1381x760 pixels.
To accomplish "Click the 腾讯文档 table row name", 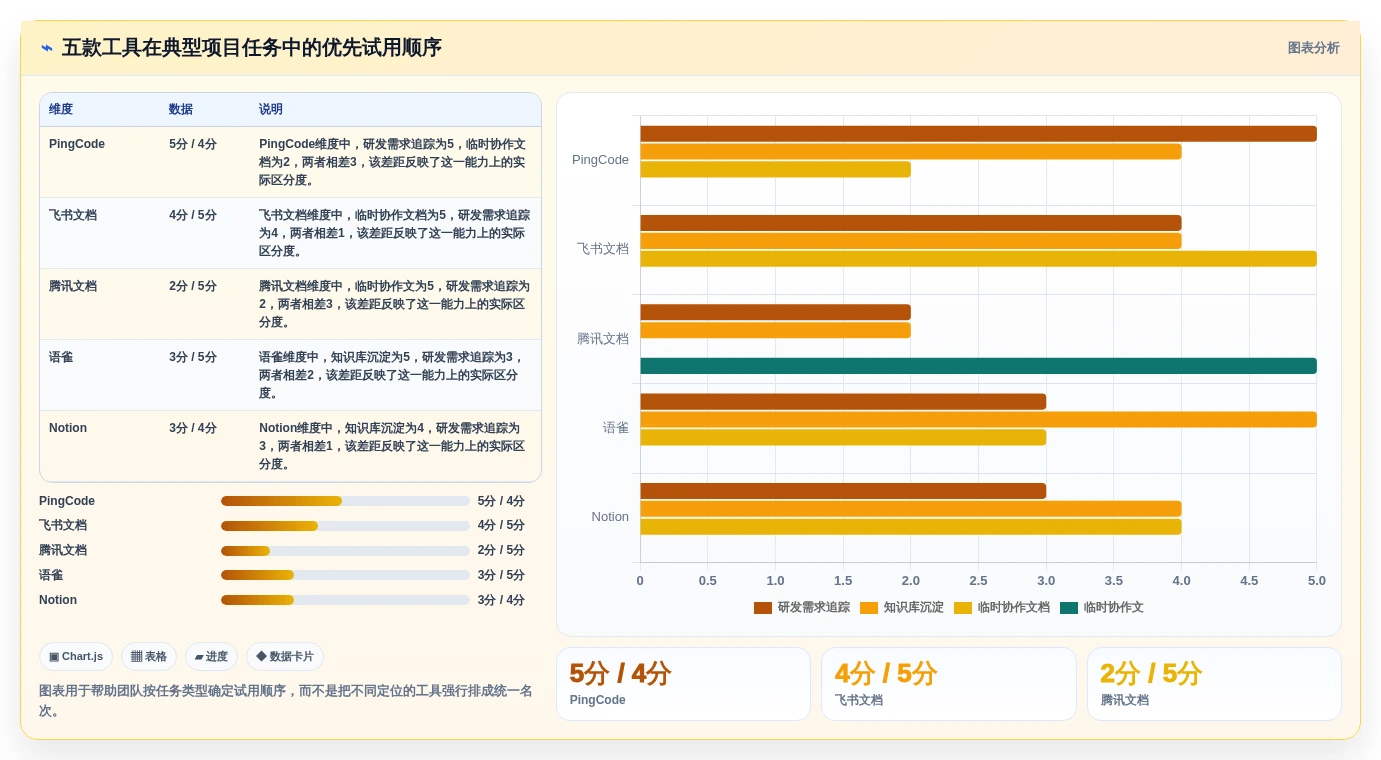I will pos(73,286).
